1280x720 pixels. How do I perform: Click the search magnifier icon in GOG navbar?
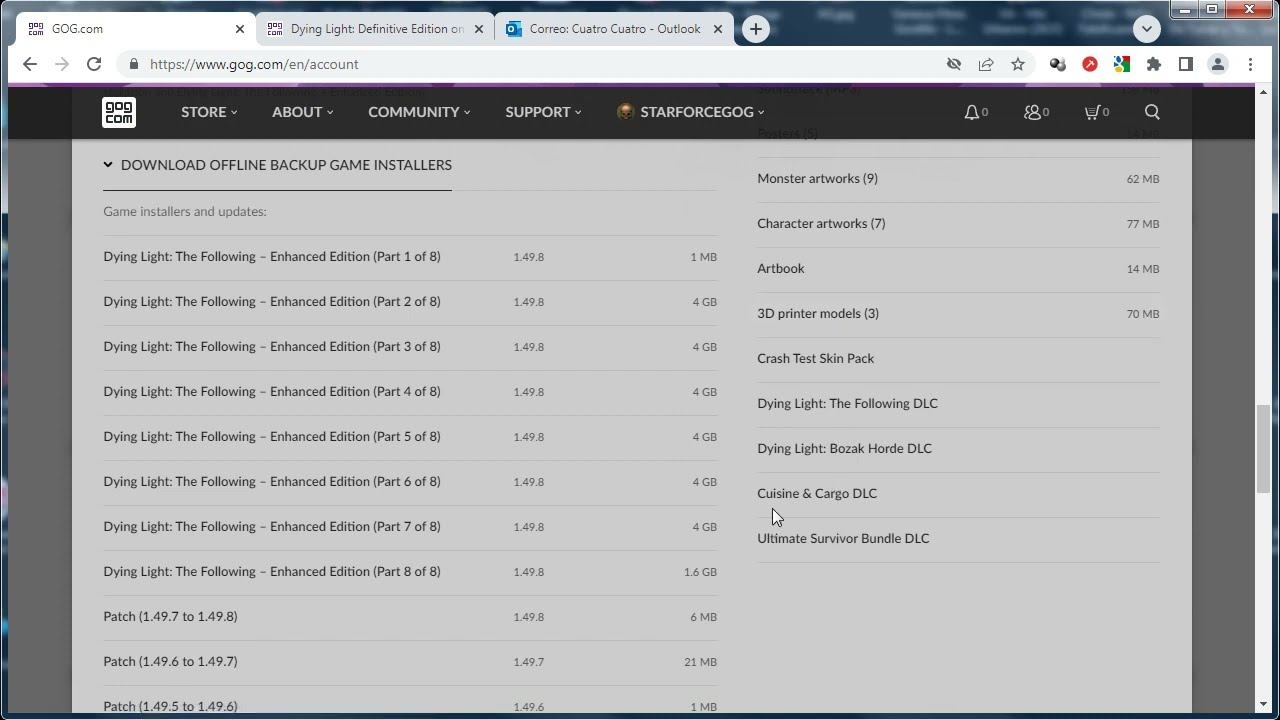click(1152, 112)
